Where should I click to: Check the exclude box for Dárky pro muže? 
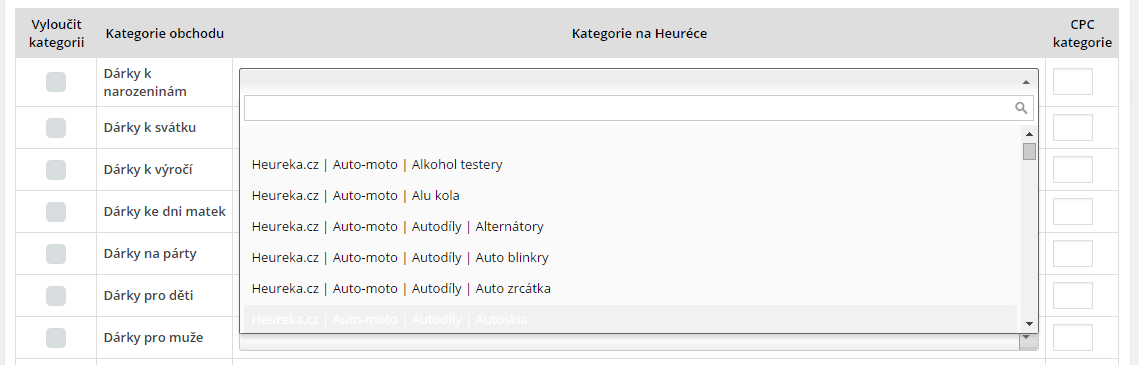pyautogui.click(x=56, y=338)
